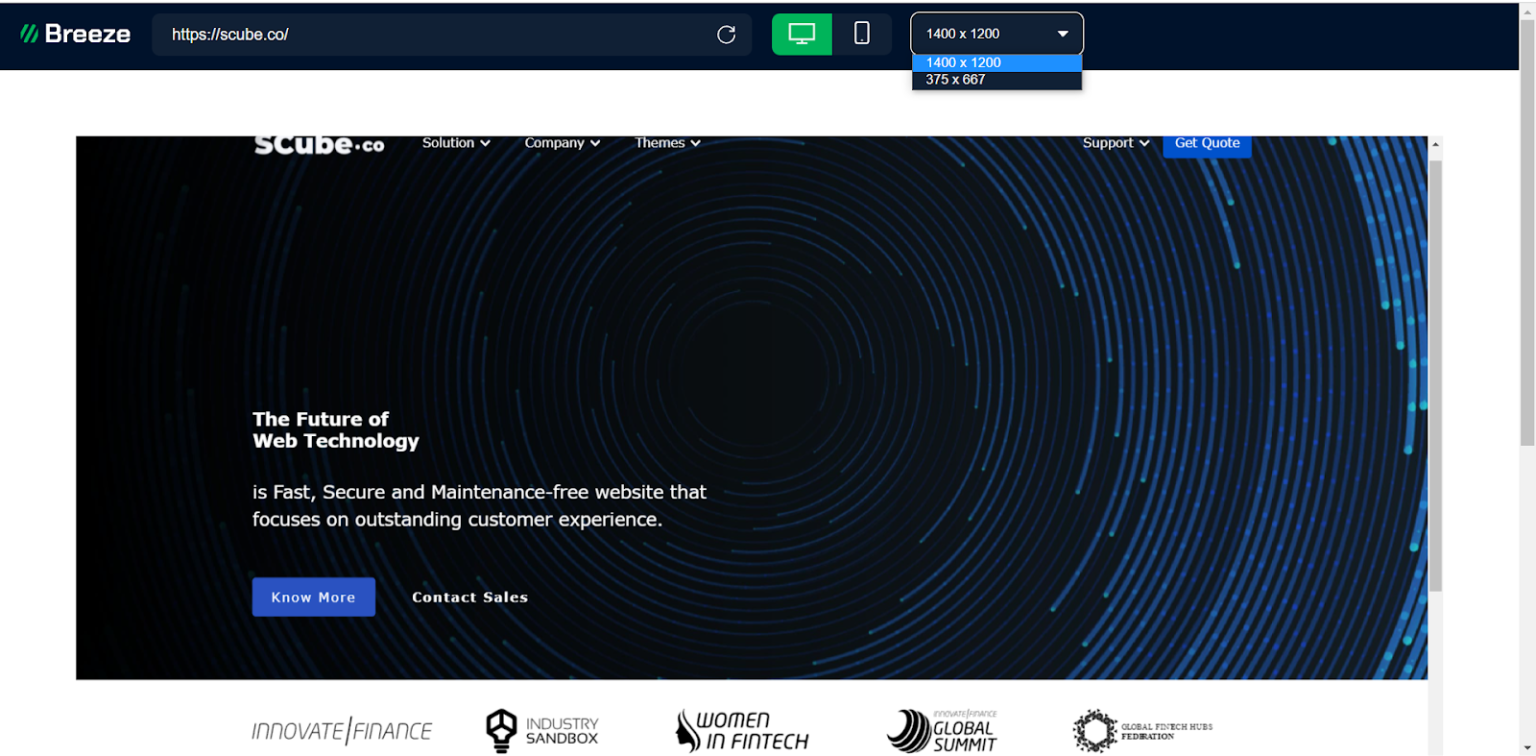The width and height of the screenshot is (1536, 756).
Task: Click the 'The Future of Web Technology' heading
Action: pyautogui.click(x=336, y=430)
